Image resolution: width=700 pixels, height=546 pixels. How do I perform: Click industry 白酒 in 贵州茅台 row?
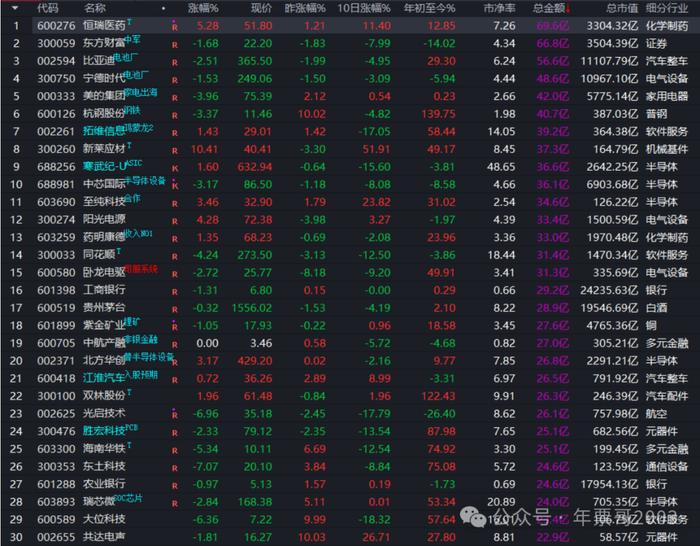tap(656, 308)
